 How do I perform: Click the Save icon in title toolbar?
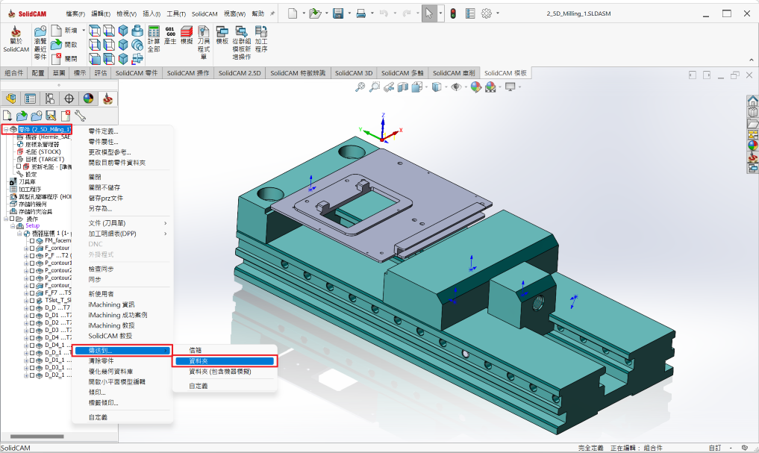click(338, 14)
